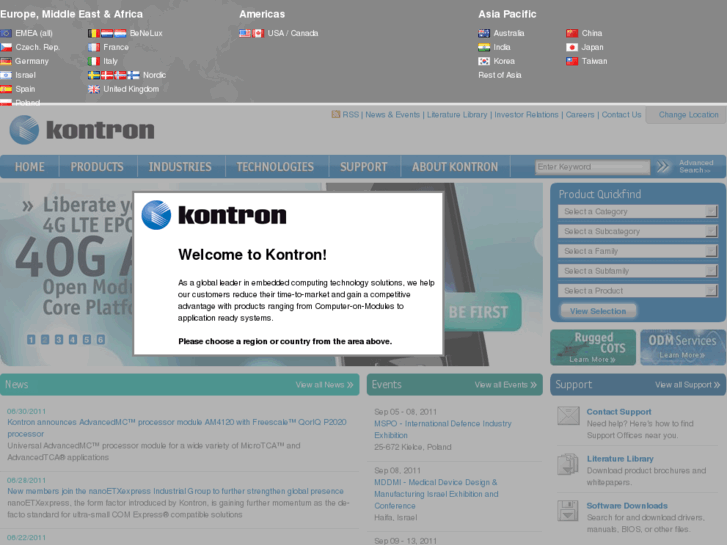This screenshot has width=727, height=545.
Task: Select the Australia flag icon
Action: [x=484, y=33]
